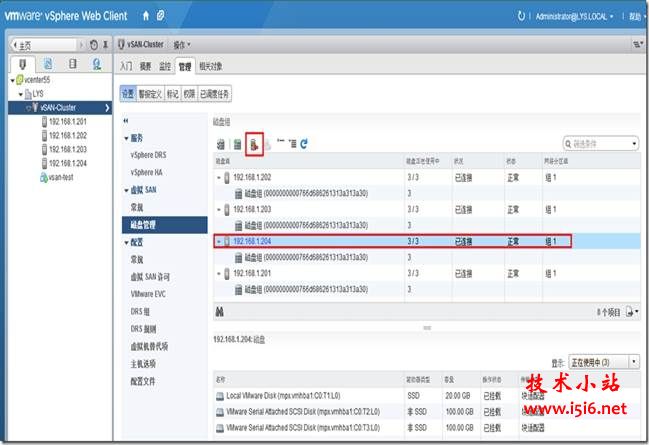Open the 操作 actions dropdown
Screen dimensions: 649x445
pyautogui.click(x=182, y=45)
